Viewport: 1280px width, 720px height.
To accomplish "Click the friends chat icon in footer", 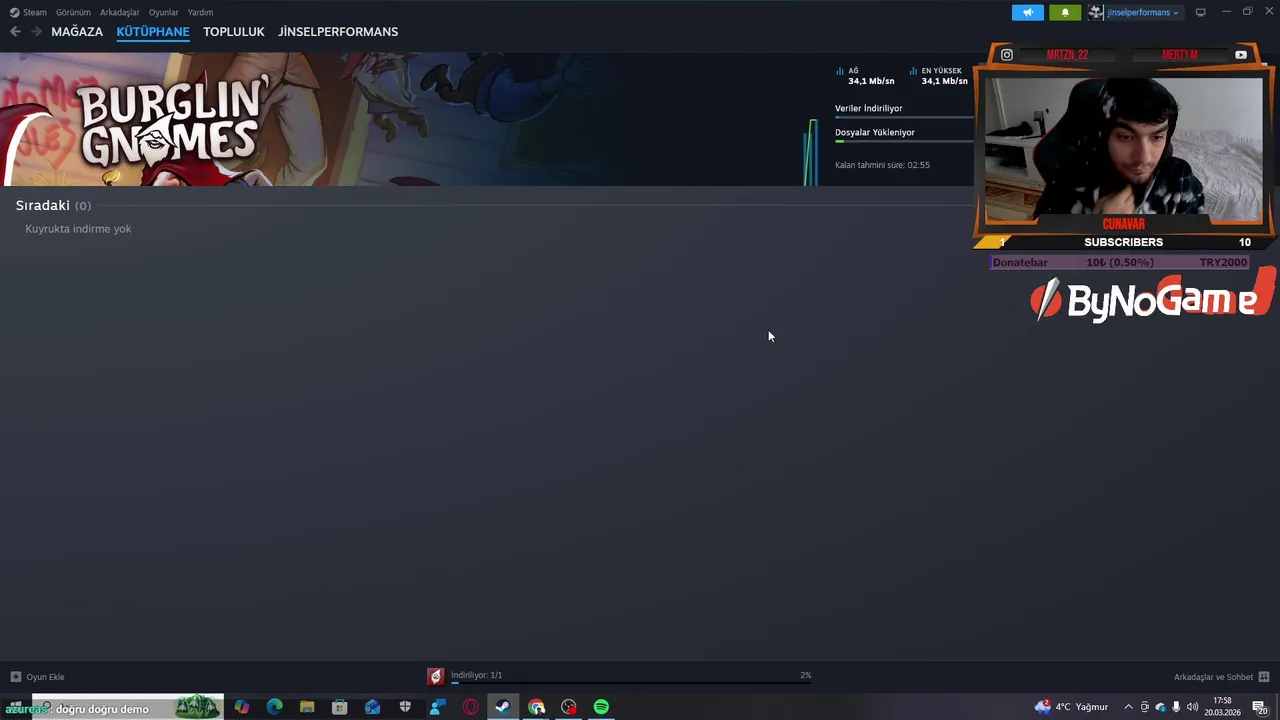I will 1264,677.
